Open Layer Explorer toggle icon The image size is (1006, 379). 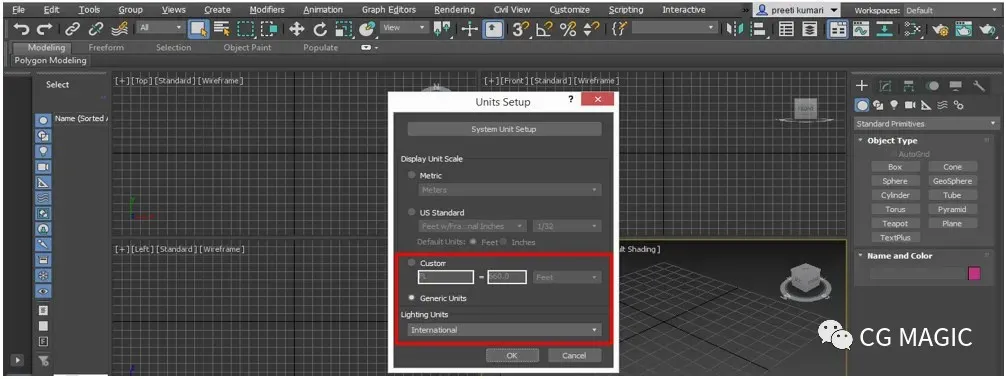pos(810,29)
